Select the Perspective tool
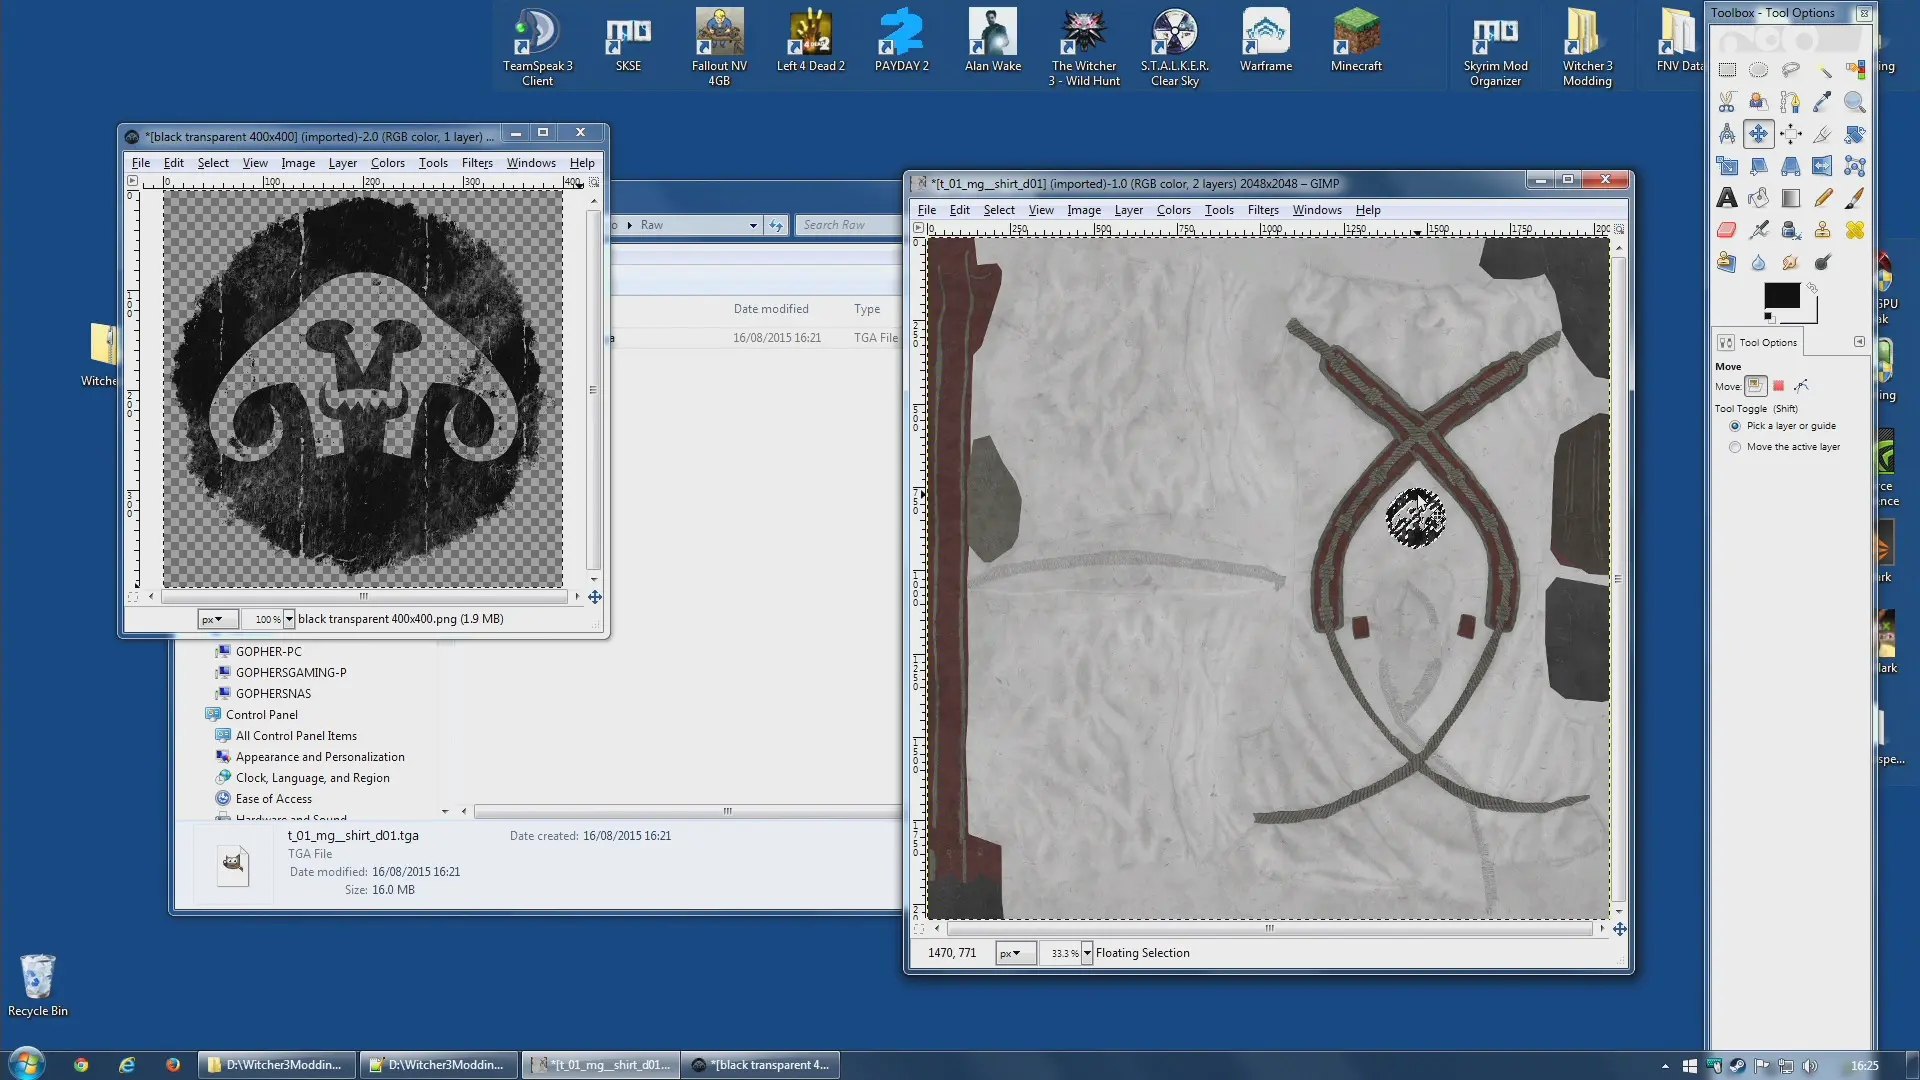This screenshot has height=1080, width=1920. (1791, 166)
